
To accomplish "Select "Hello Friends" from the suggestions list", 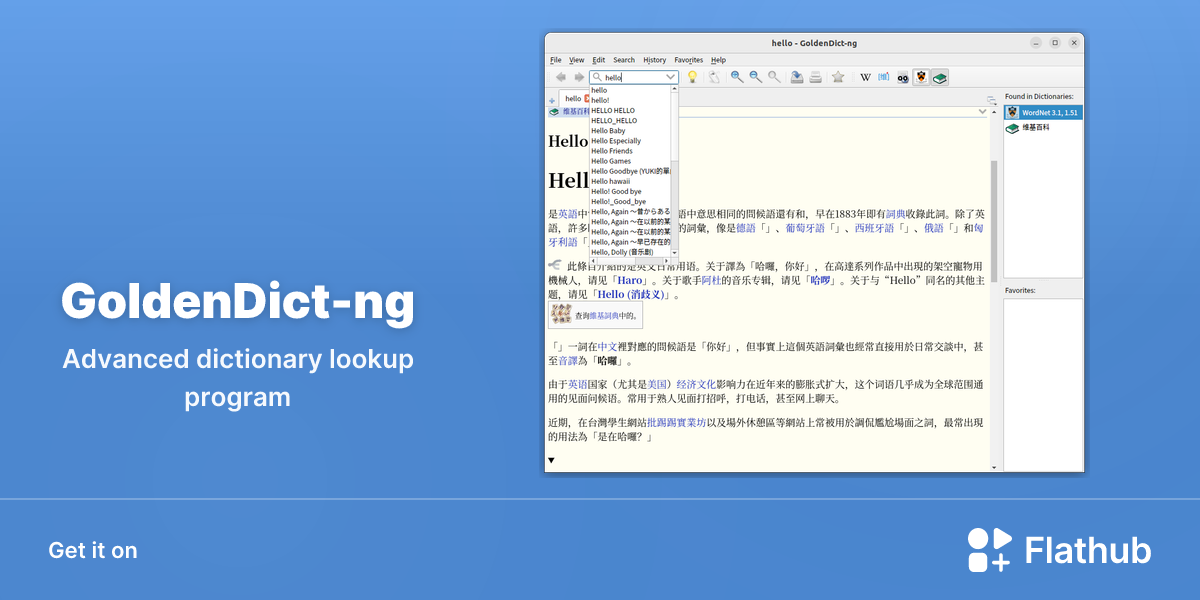I will [612, 151].
